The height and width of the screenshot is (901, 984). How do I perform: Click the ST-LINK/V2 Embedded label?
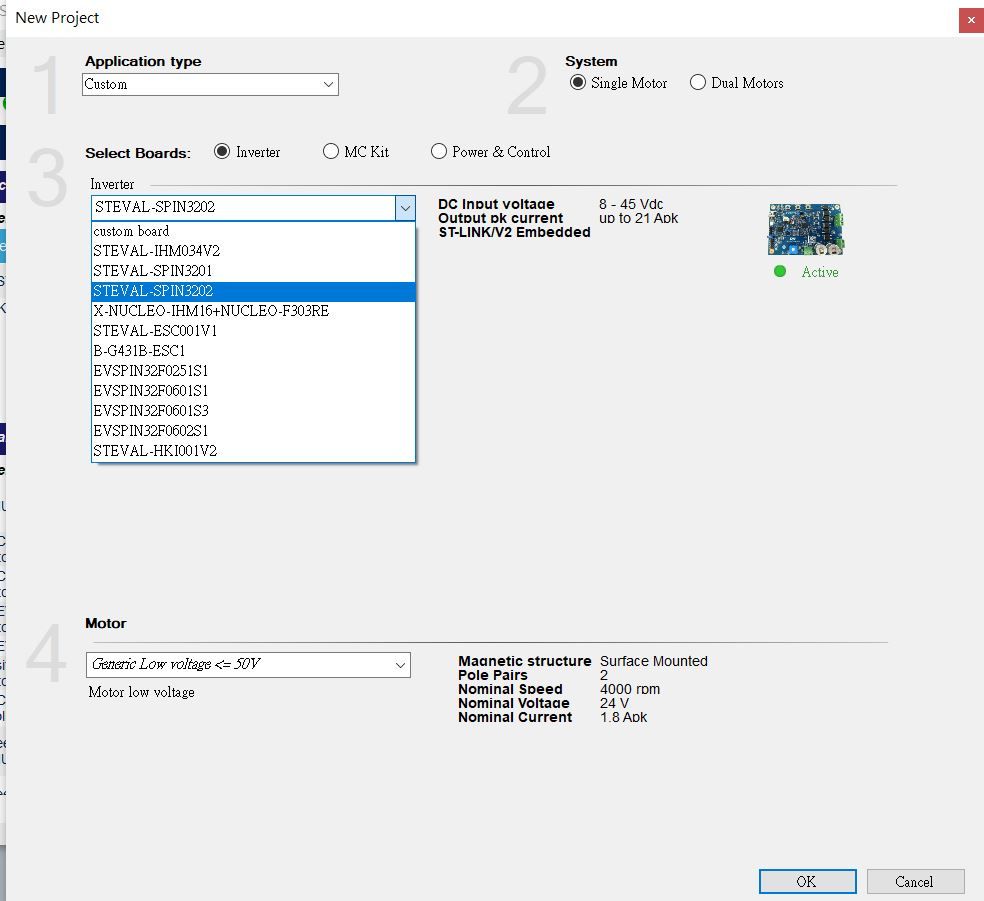pyautogui.click(x=515, y=232)
